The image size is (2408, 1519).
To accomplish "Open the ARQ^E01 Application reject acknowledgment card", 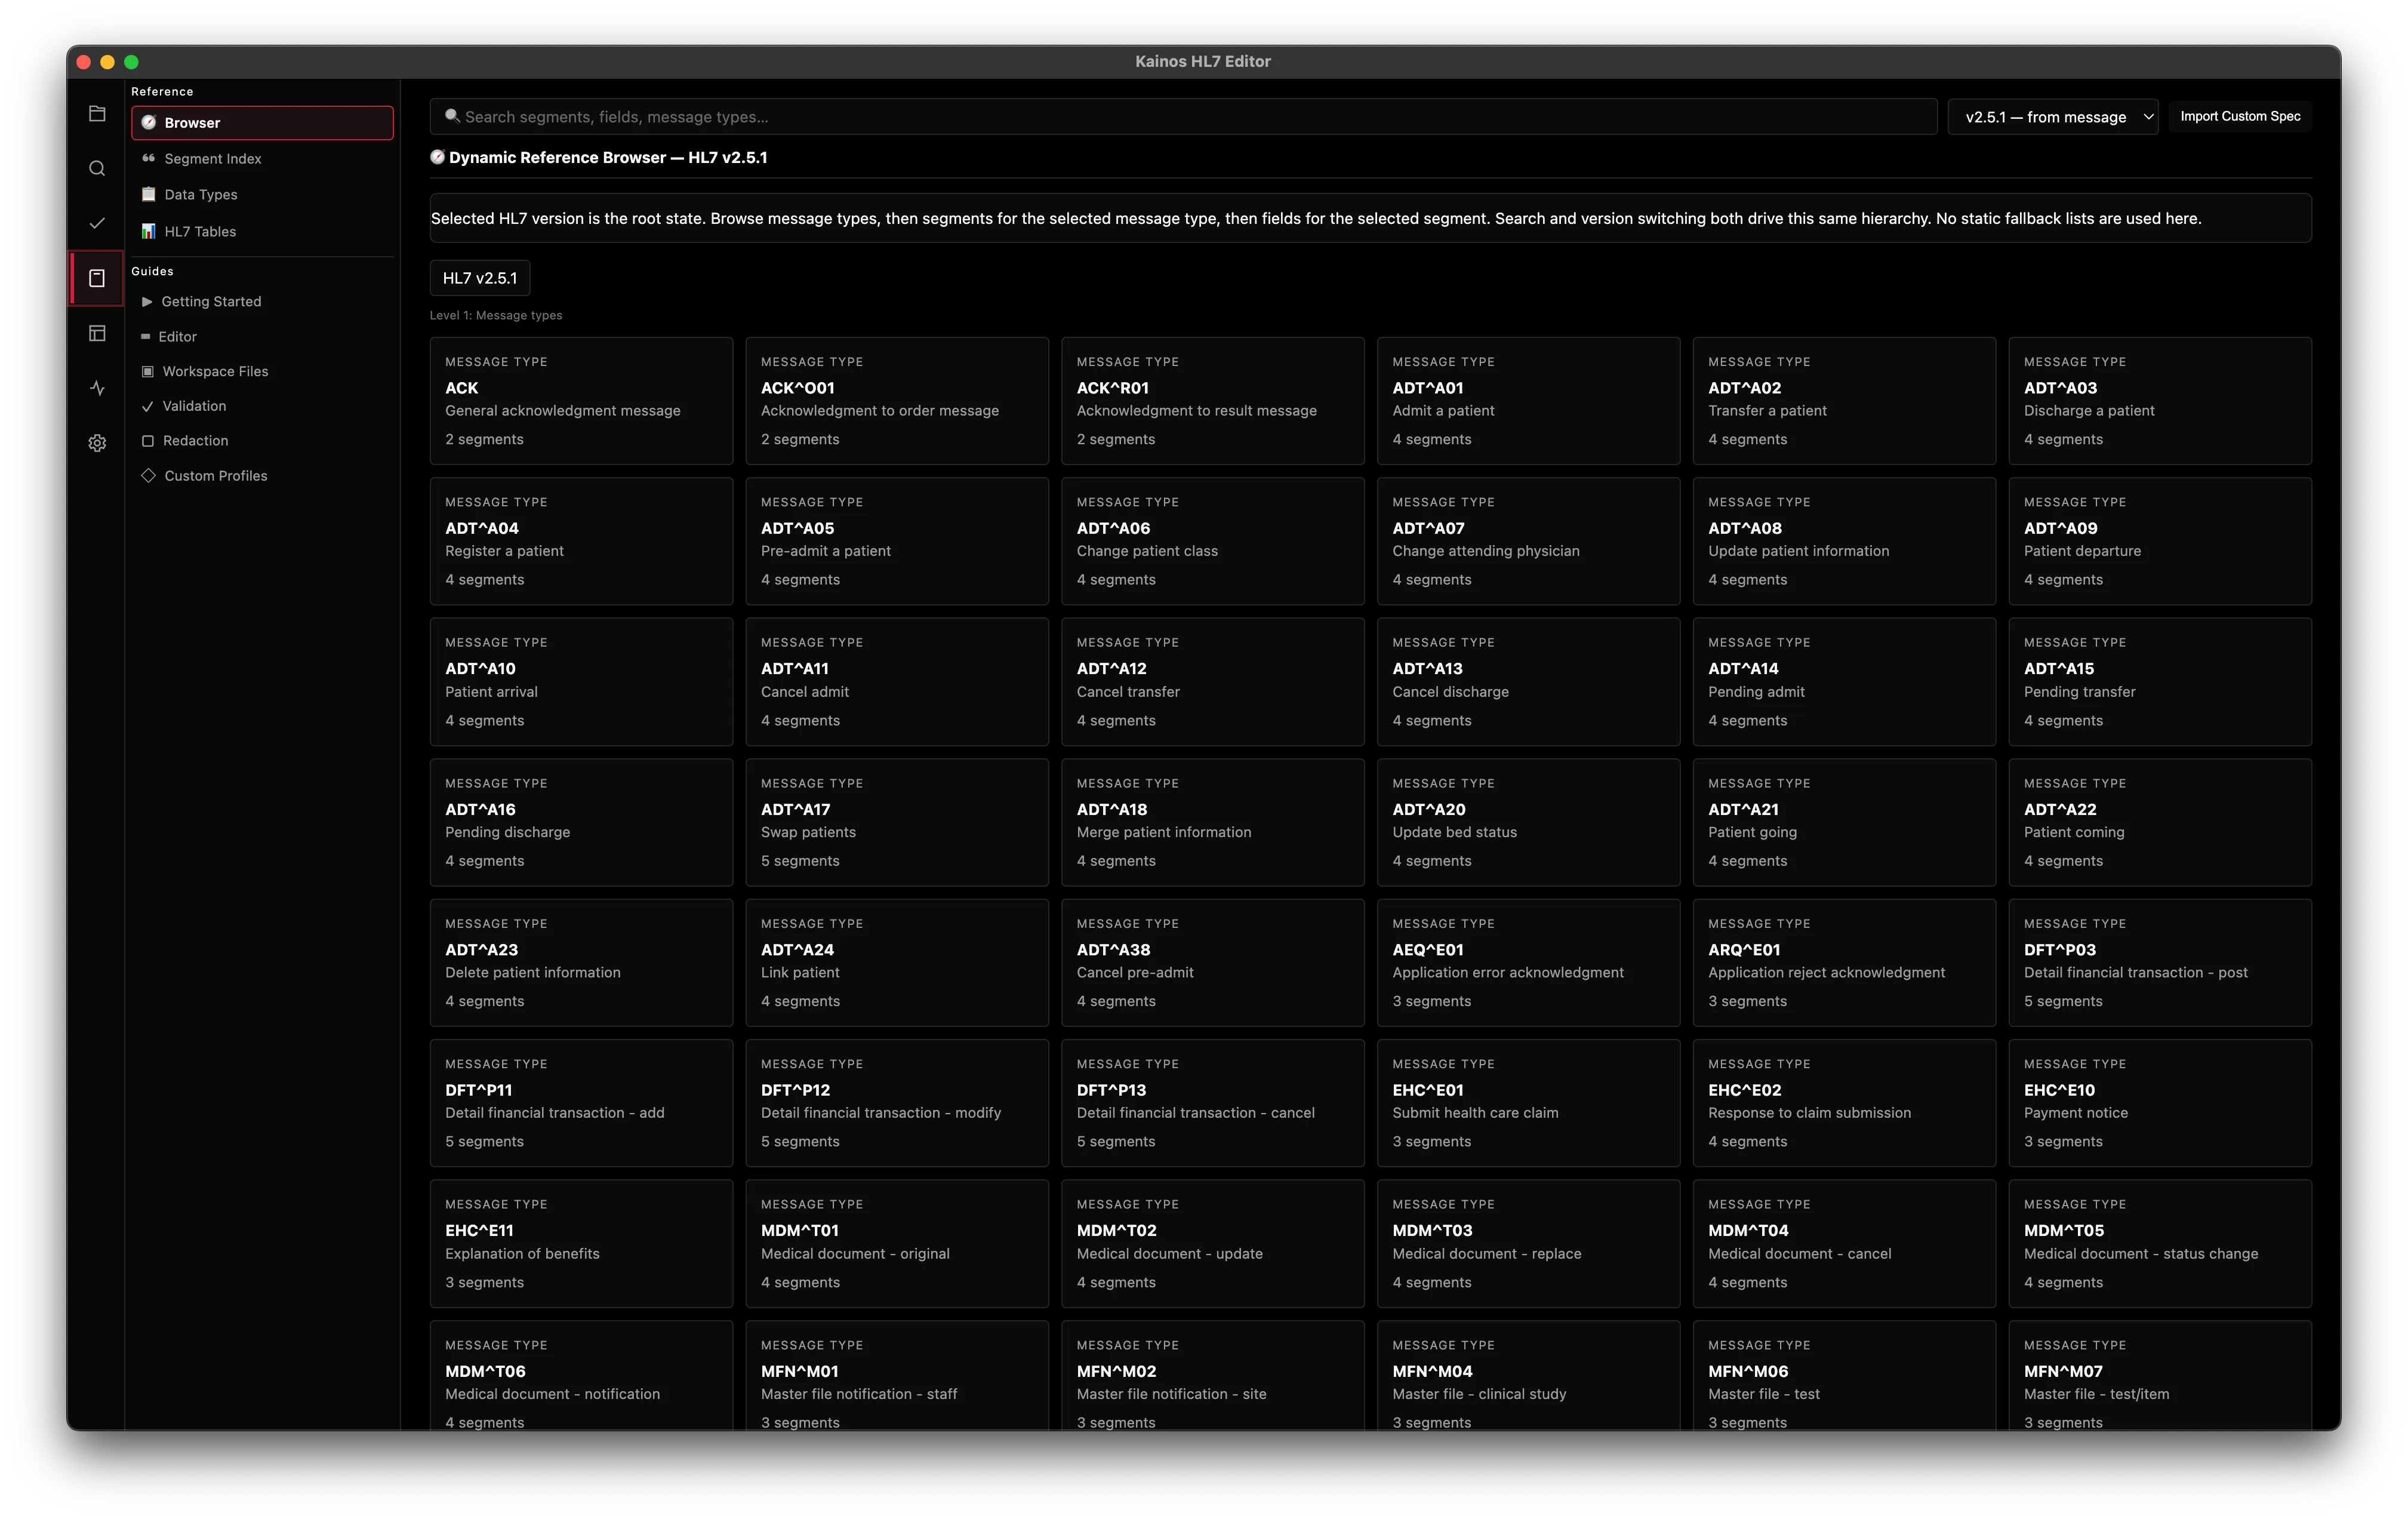I will pos(1844,963).
